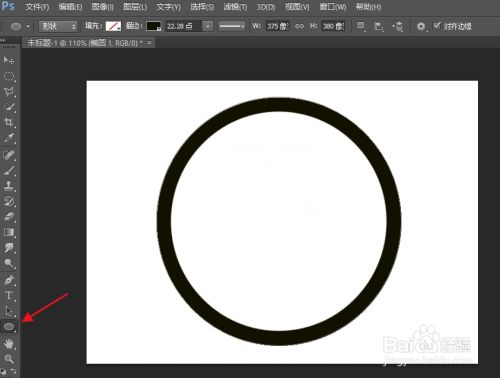The height and width of the screenshot is (378, 500).
Task: Select the Eyedropper tool
Action: (x=9, y=138)
